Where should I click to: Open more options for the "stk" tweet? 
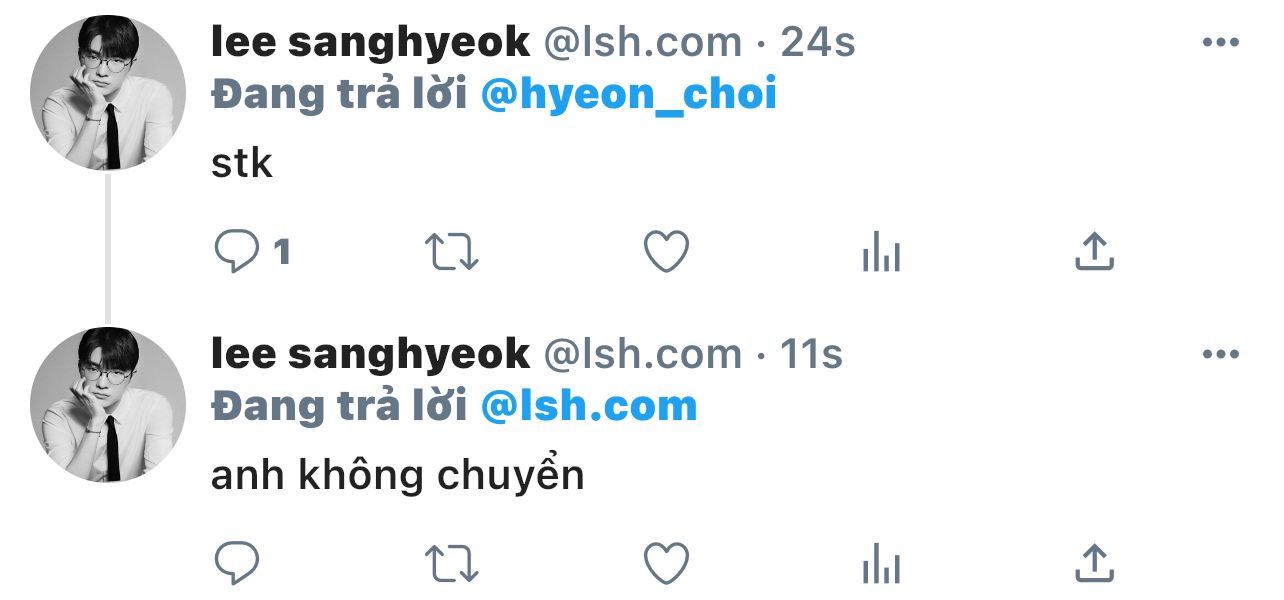click(1221, 43)
